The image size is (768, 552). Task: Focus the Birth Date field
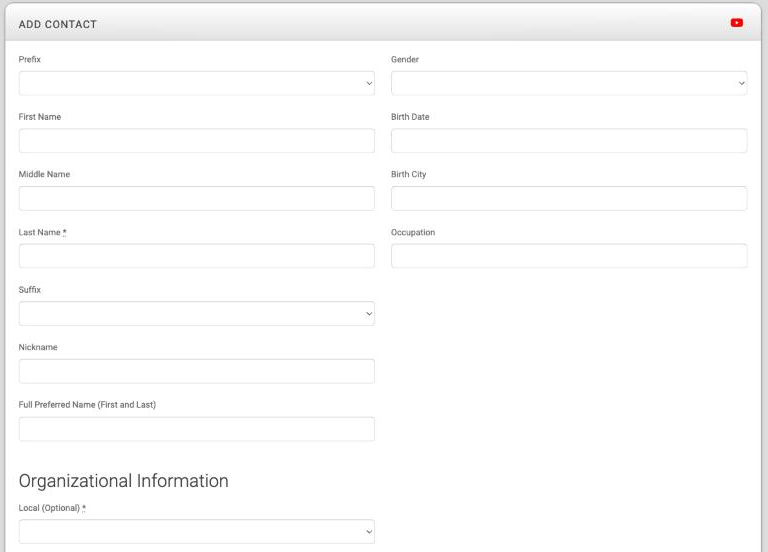569,141
